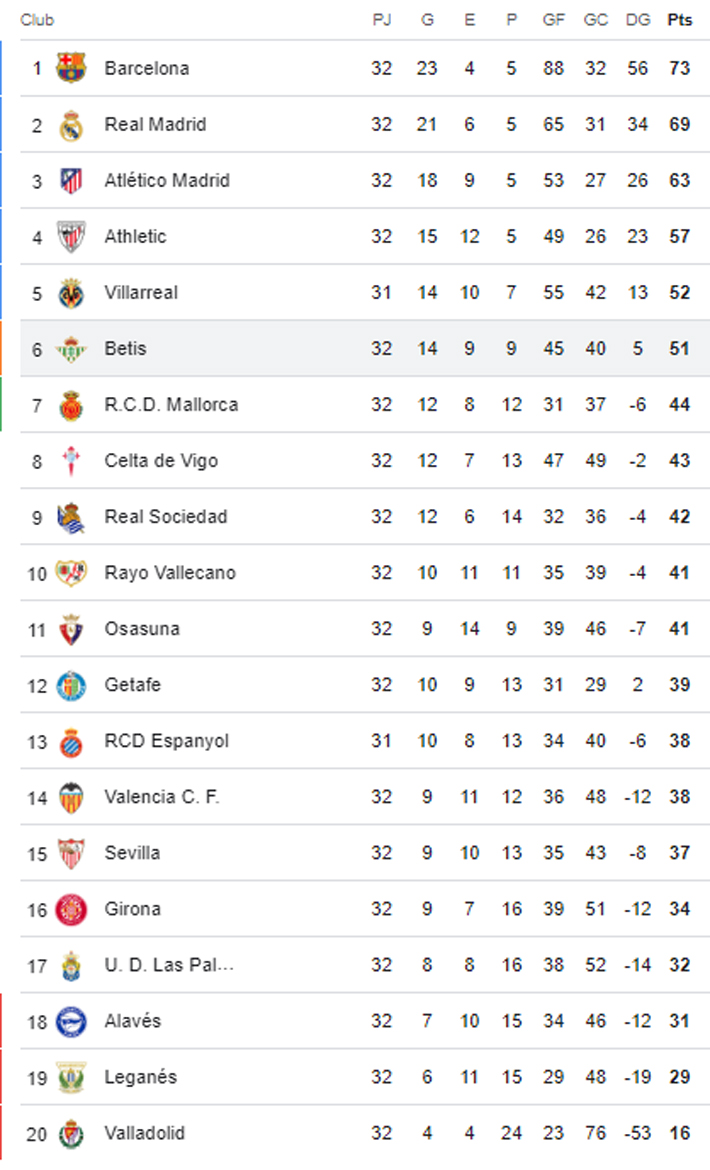Click the Villarreal yellow crest
The image size is (710, 1170).
71,292
